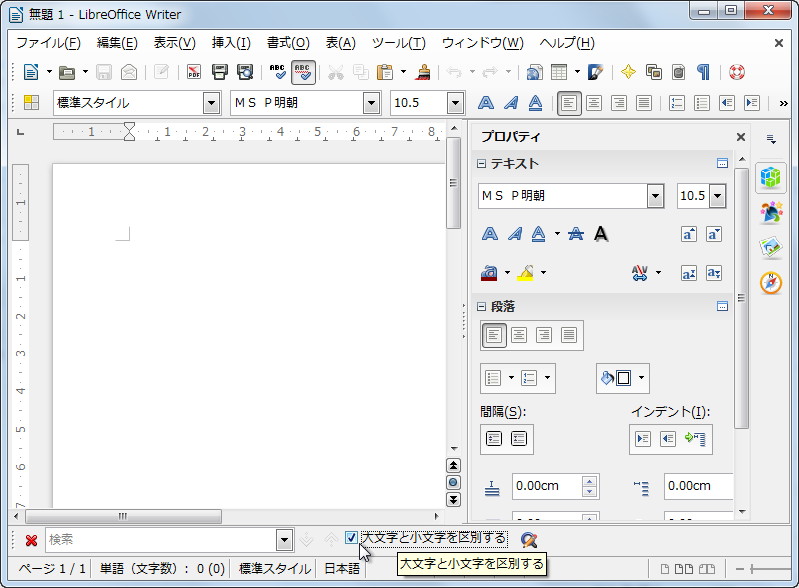This screenshot has height=588, width=799.
Task: Apply strikethrough in the sidebar text panel
Action: click(576, 234)
